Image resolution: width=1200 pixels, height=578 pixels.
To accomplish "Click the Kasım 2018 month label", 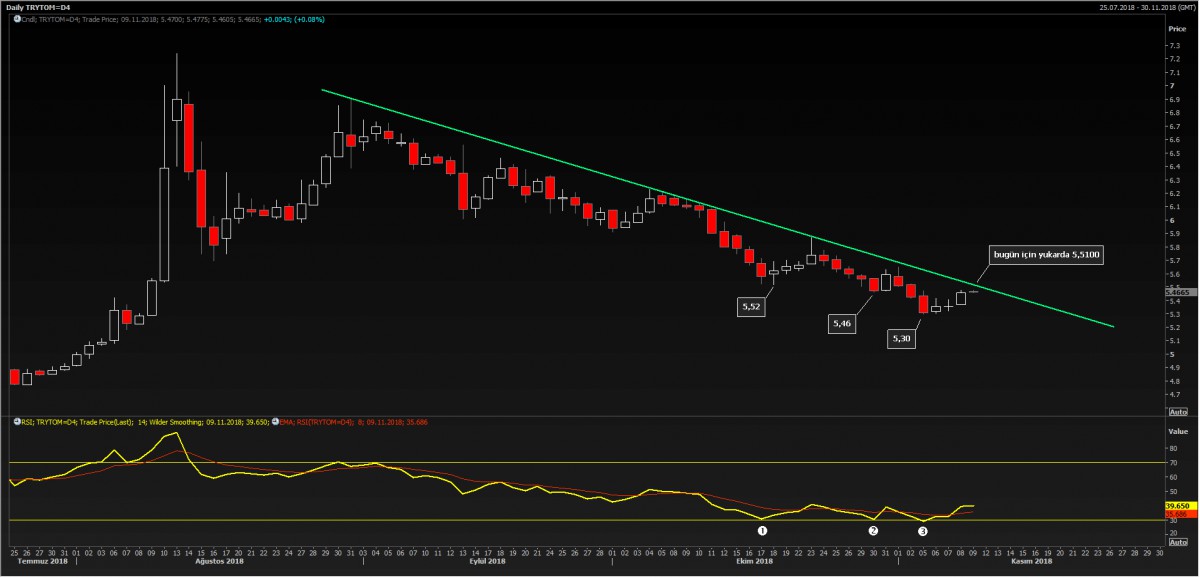I will (x=1030, y=561).
